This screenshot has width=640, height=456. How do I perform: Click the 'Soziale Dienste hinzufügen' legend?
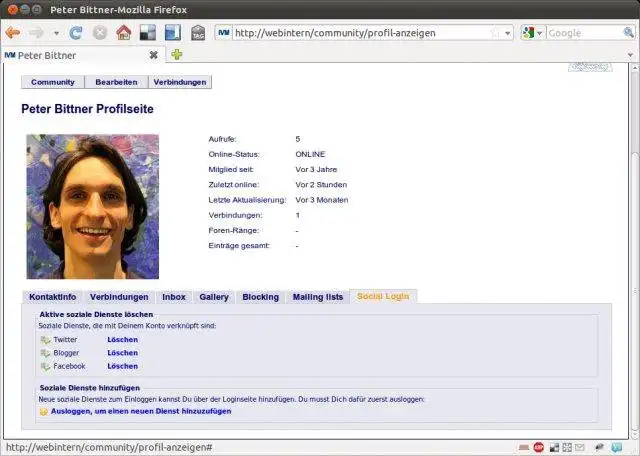(x=90, y=388)
